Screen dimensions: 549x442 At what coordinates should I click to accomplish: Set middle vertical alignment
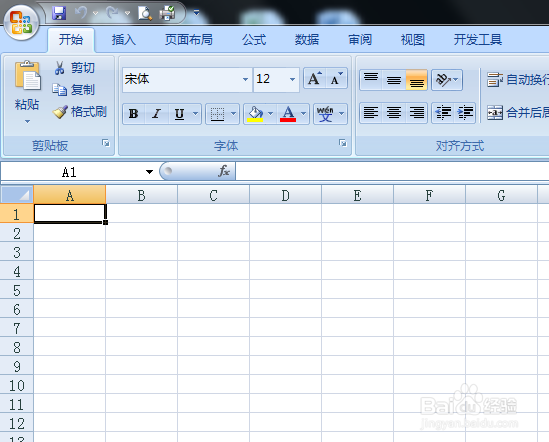pyautogui.click(x=394, y=80)
